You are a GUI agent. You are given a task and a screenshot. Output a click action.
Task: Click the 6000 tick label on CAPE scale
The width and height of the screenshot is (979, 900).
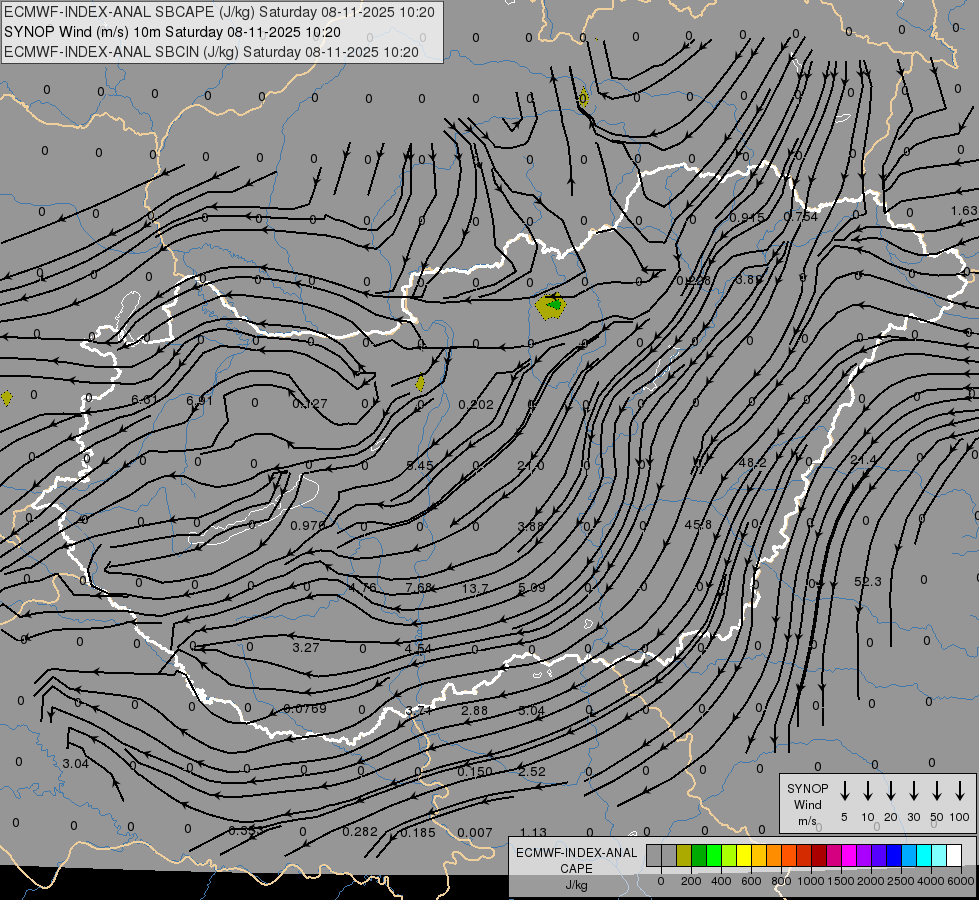click(x=960, y=881)
